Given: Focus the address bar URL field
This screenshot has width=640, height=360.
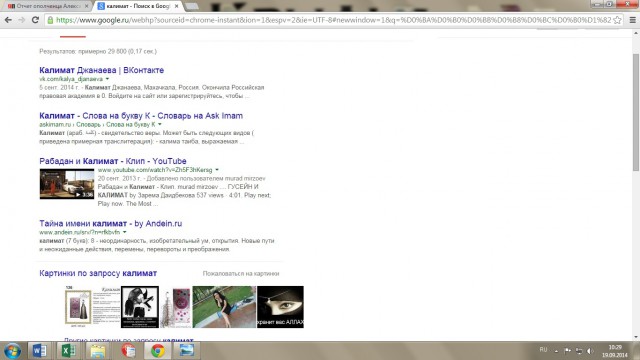Looking at the screenshot, I should coord(333,20).
